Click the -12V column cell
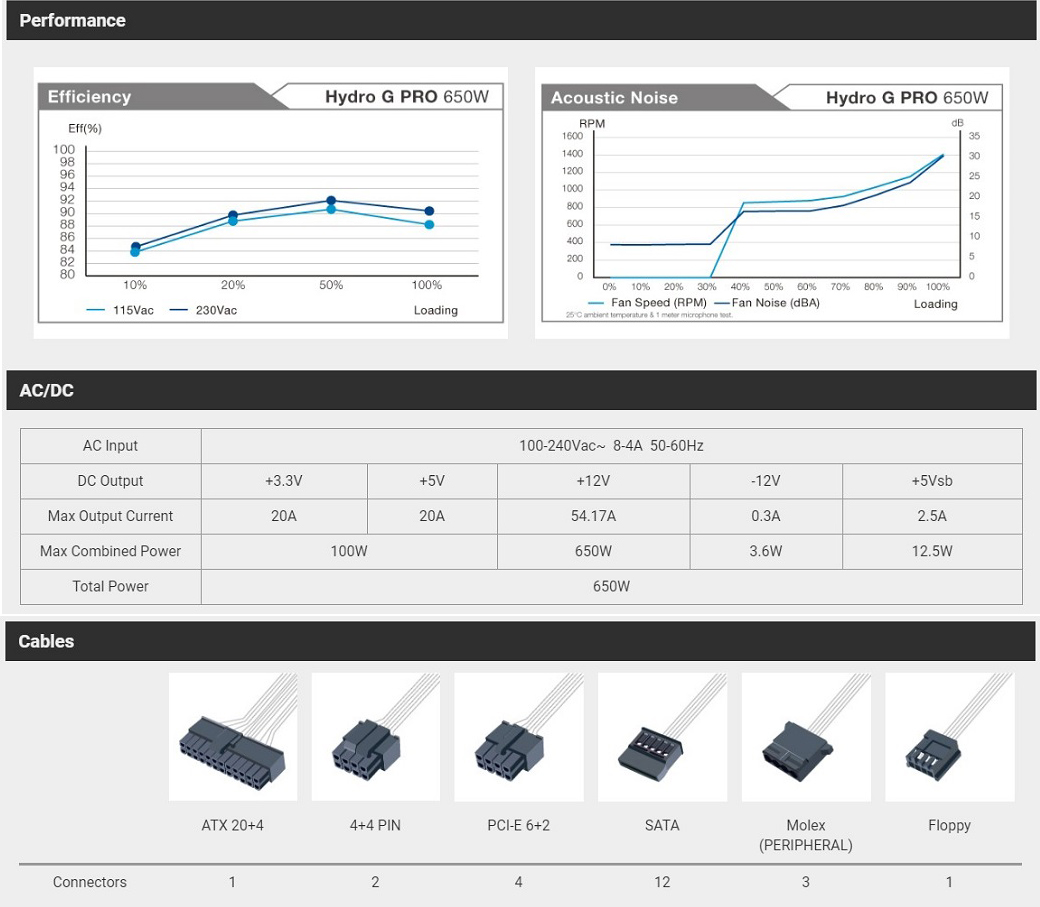The width and height of the screenshot is (1040, 907). 766,481
